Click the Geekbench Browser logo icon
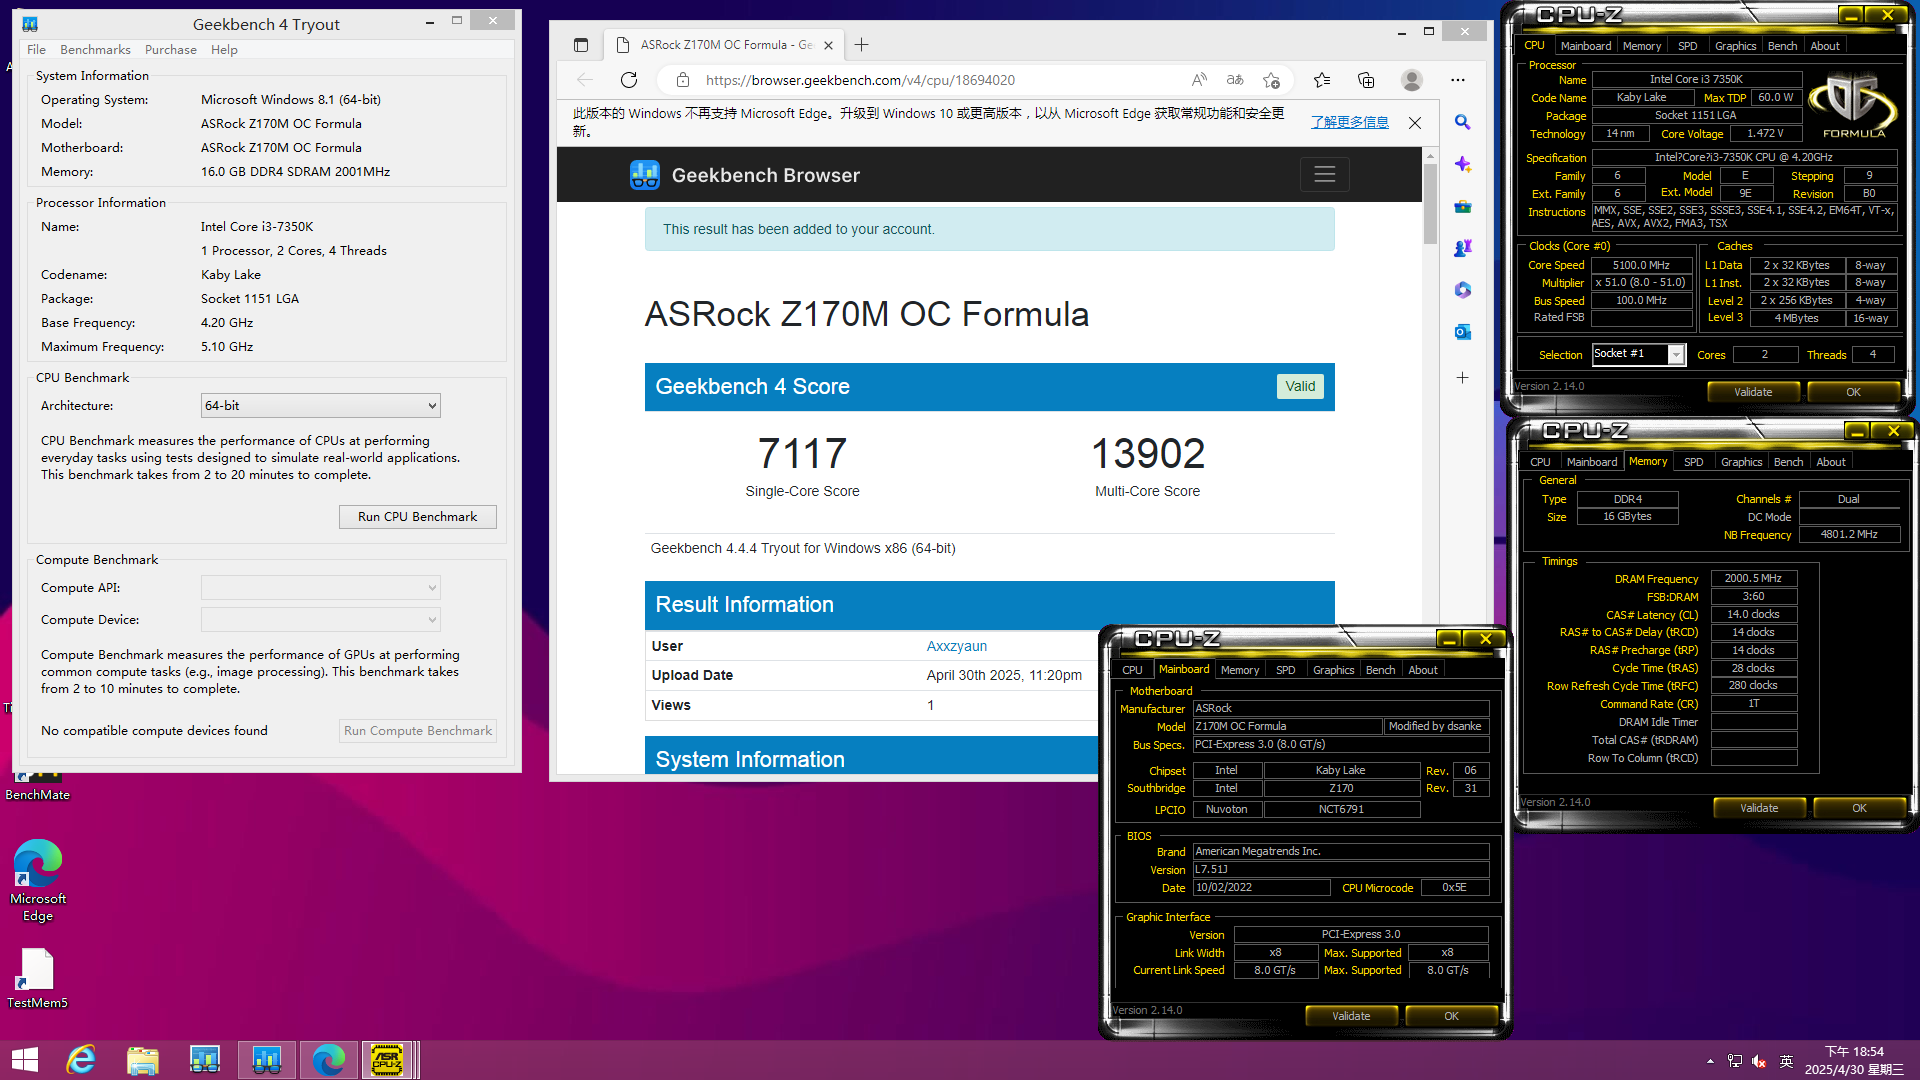This screenshot has height=1080, width=1920. [645, 175]
